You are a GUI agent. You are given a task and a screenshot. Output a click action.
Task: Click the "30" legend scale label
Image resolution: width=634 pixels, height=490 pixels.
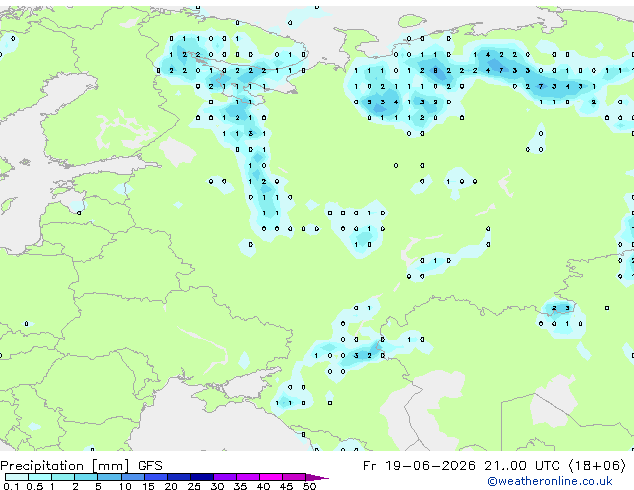point(218,486)
